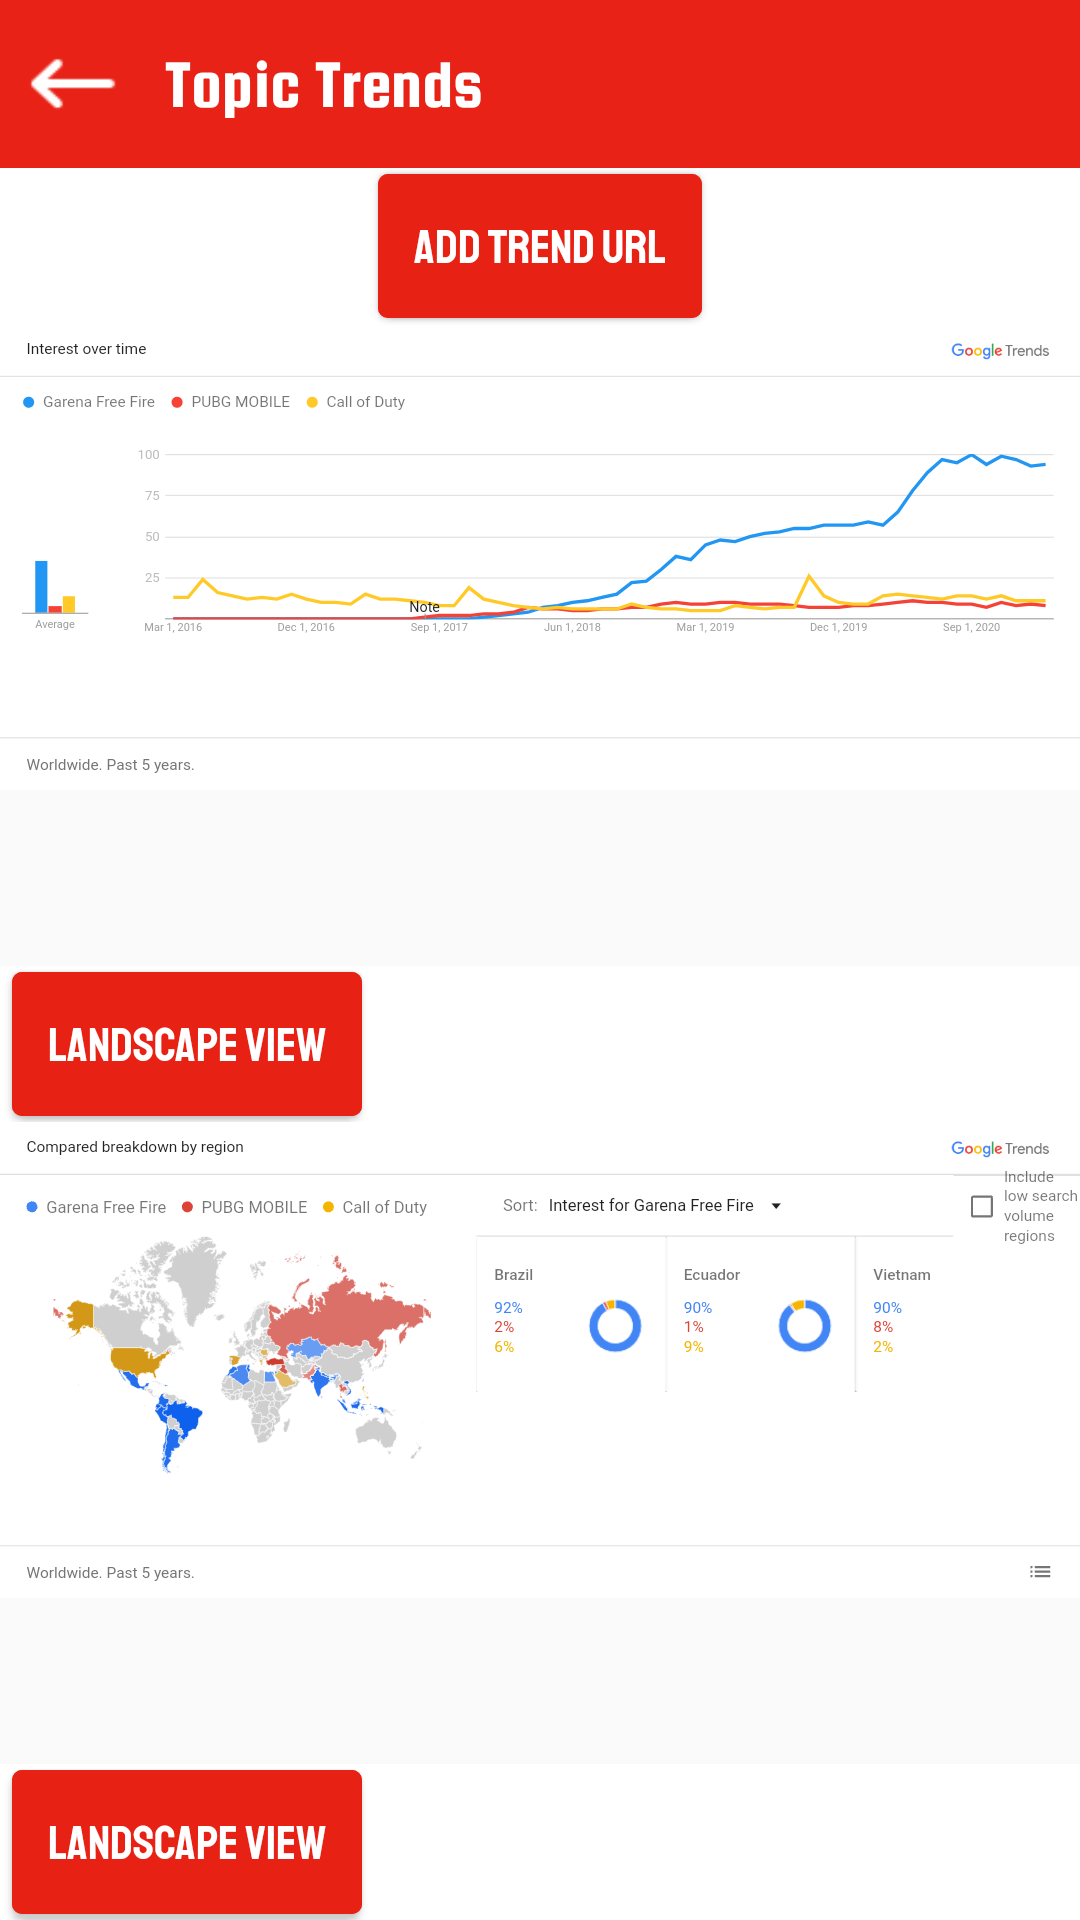1080x1920 pixels.
Task: Open Google Trends logo above time chart
Action: click(1000, 350)
